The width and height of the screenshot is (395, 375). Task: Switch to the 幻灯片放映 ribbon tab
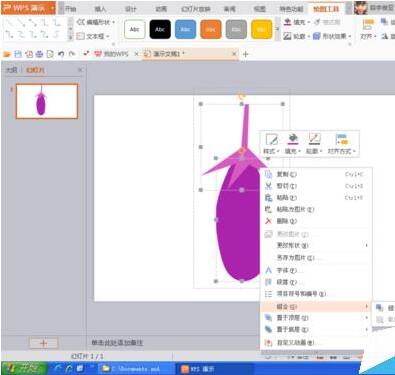click(196, 9)
